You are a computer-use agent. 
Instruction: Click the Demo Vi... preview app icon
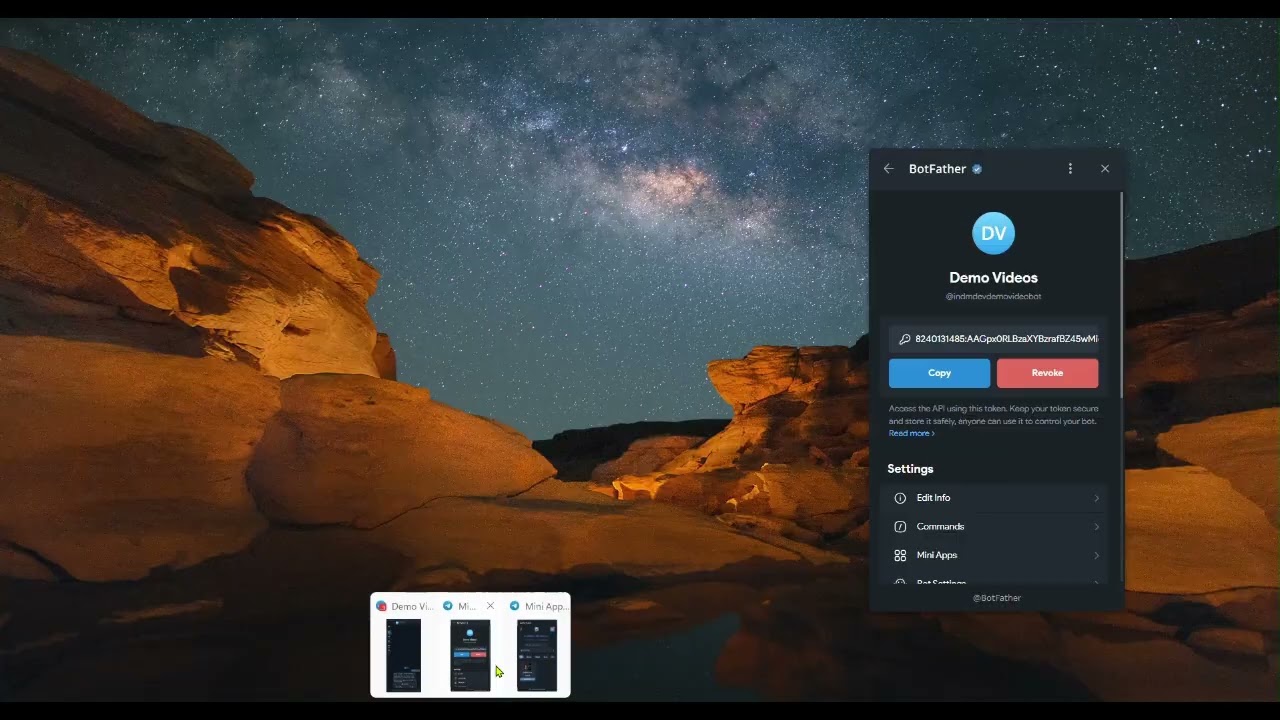pos(381,606)
